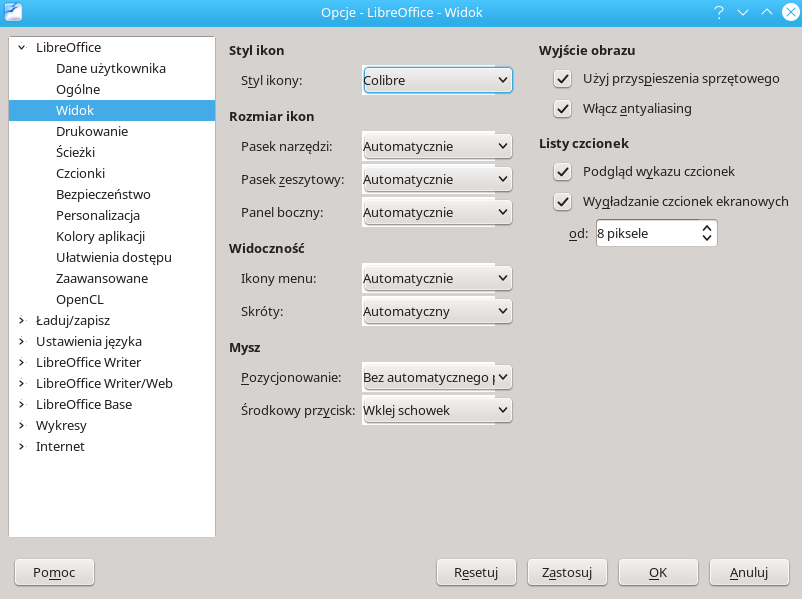
Task: Toggle font list preview checkbox
Action: coord(563,172)
